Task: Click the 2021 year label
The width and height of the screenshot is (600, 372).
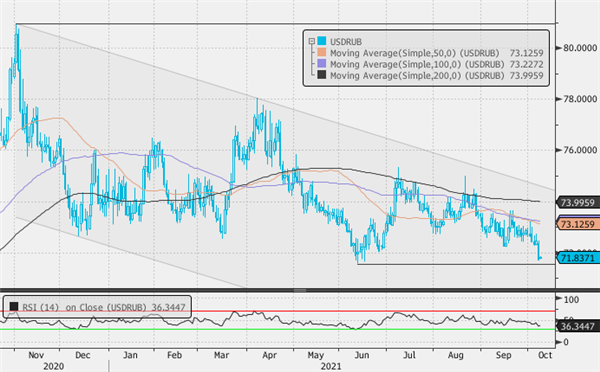Action: click(331, 366)
